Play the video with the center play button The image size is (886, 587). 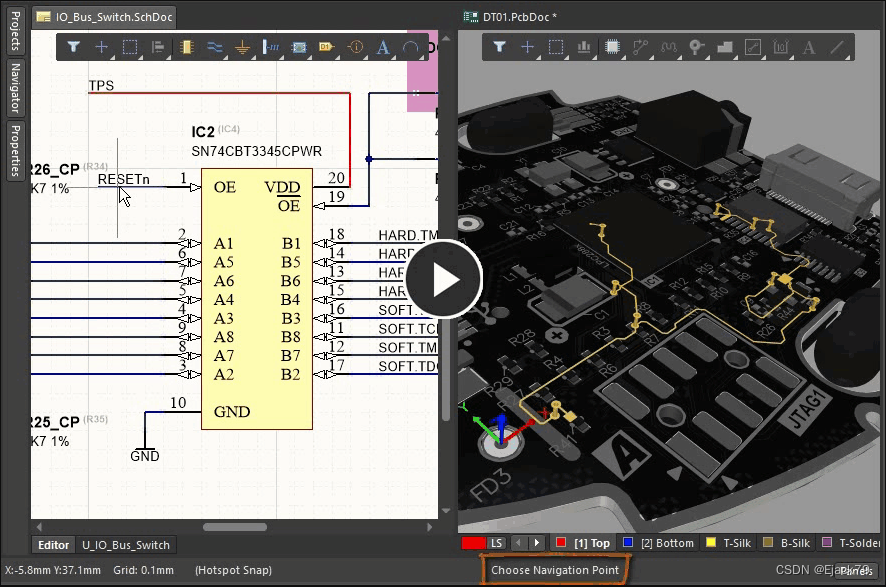(443, 280)
